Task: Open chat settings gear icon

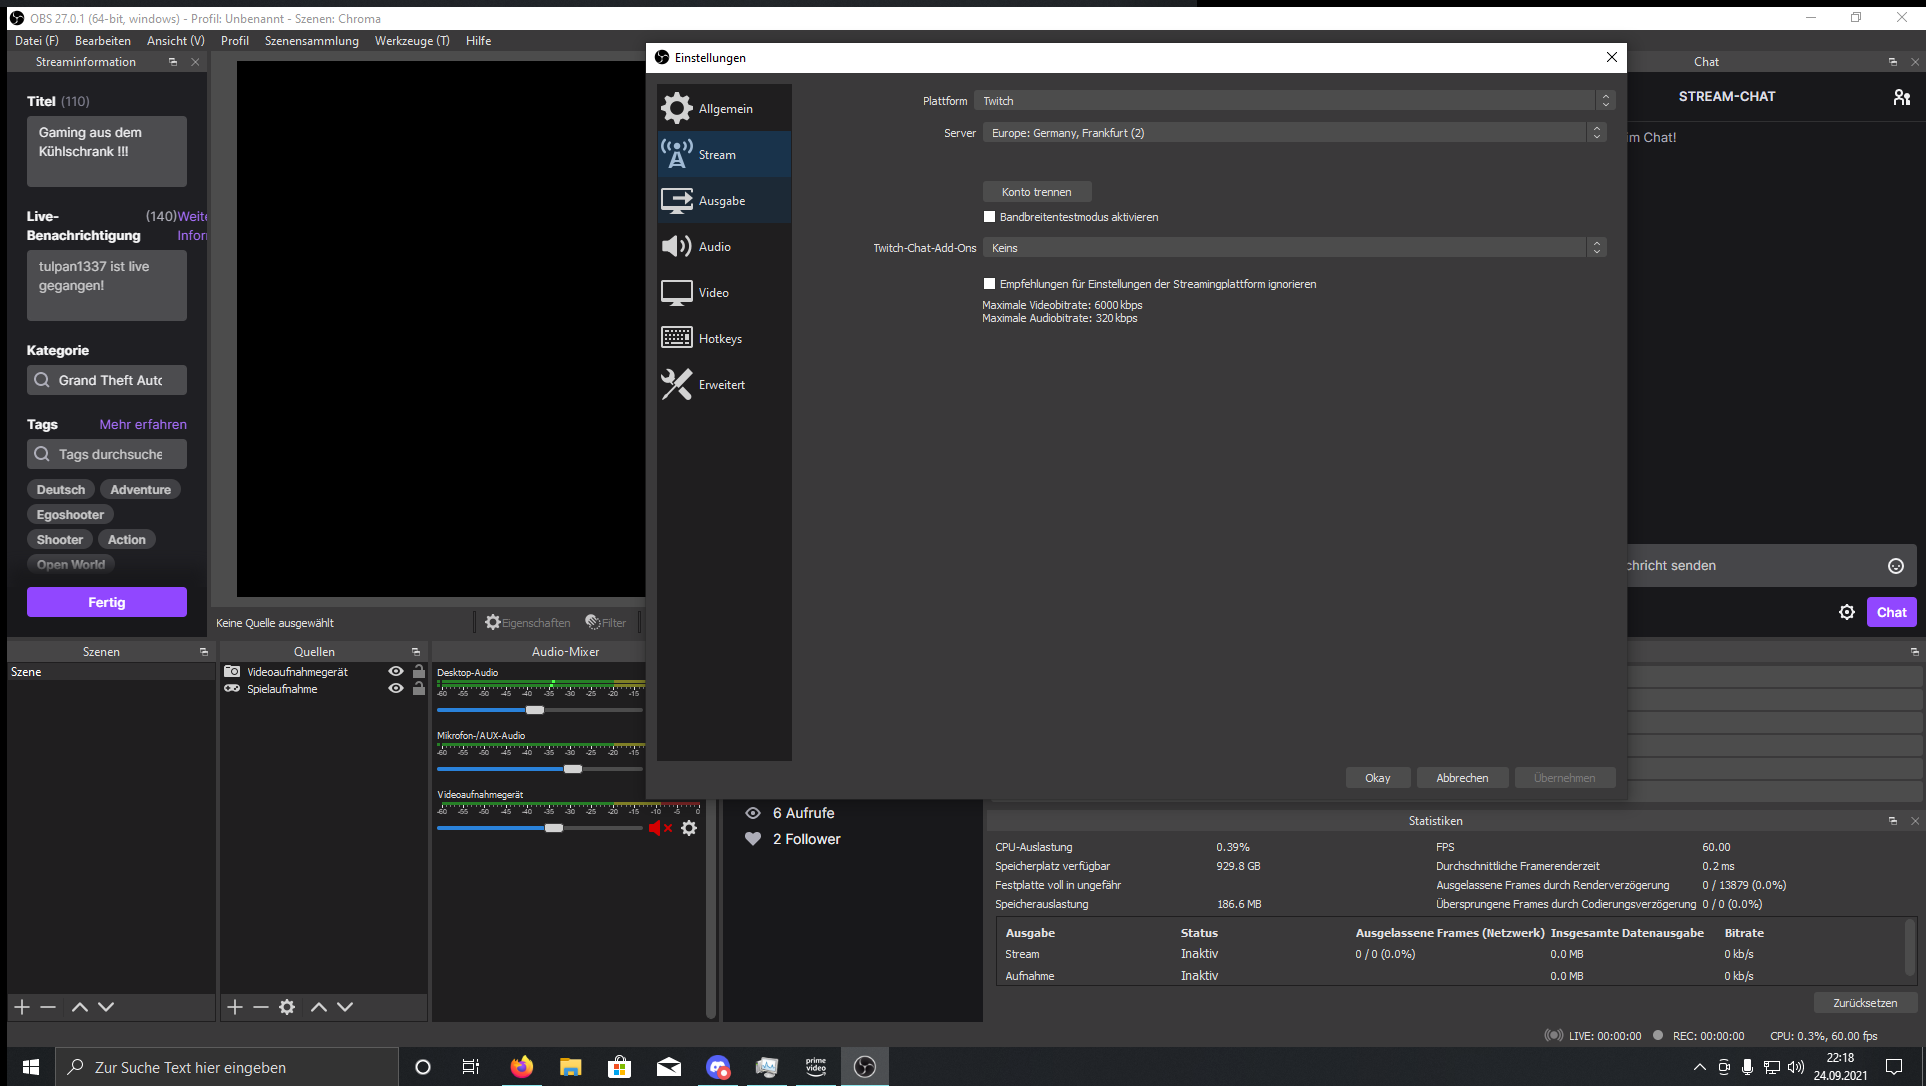Action: (1847, 612)
